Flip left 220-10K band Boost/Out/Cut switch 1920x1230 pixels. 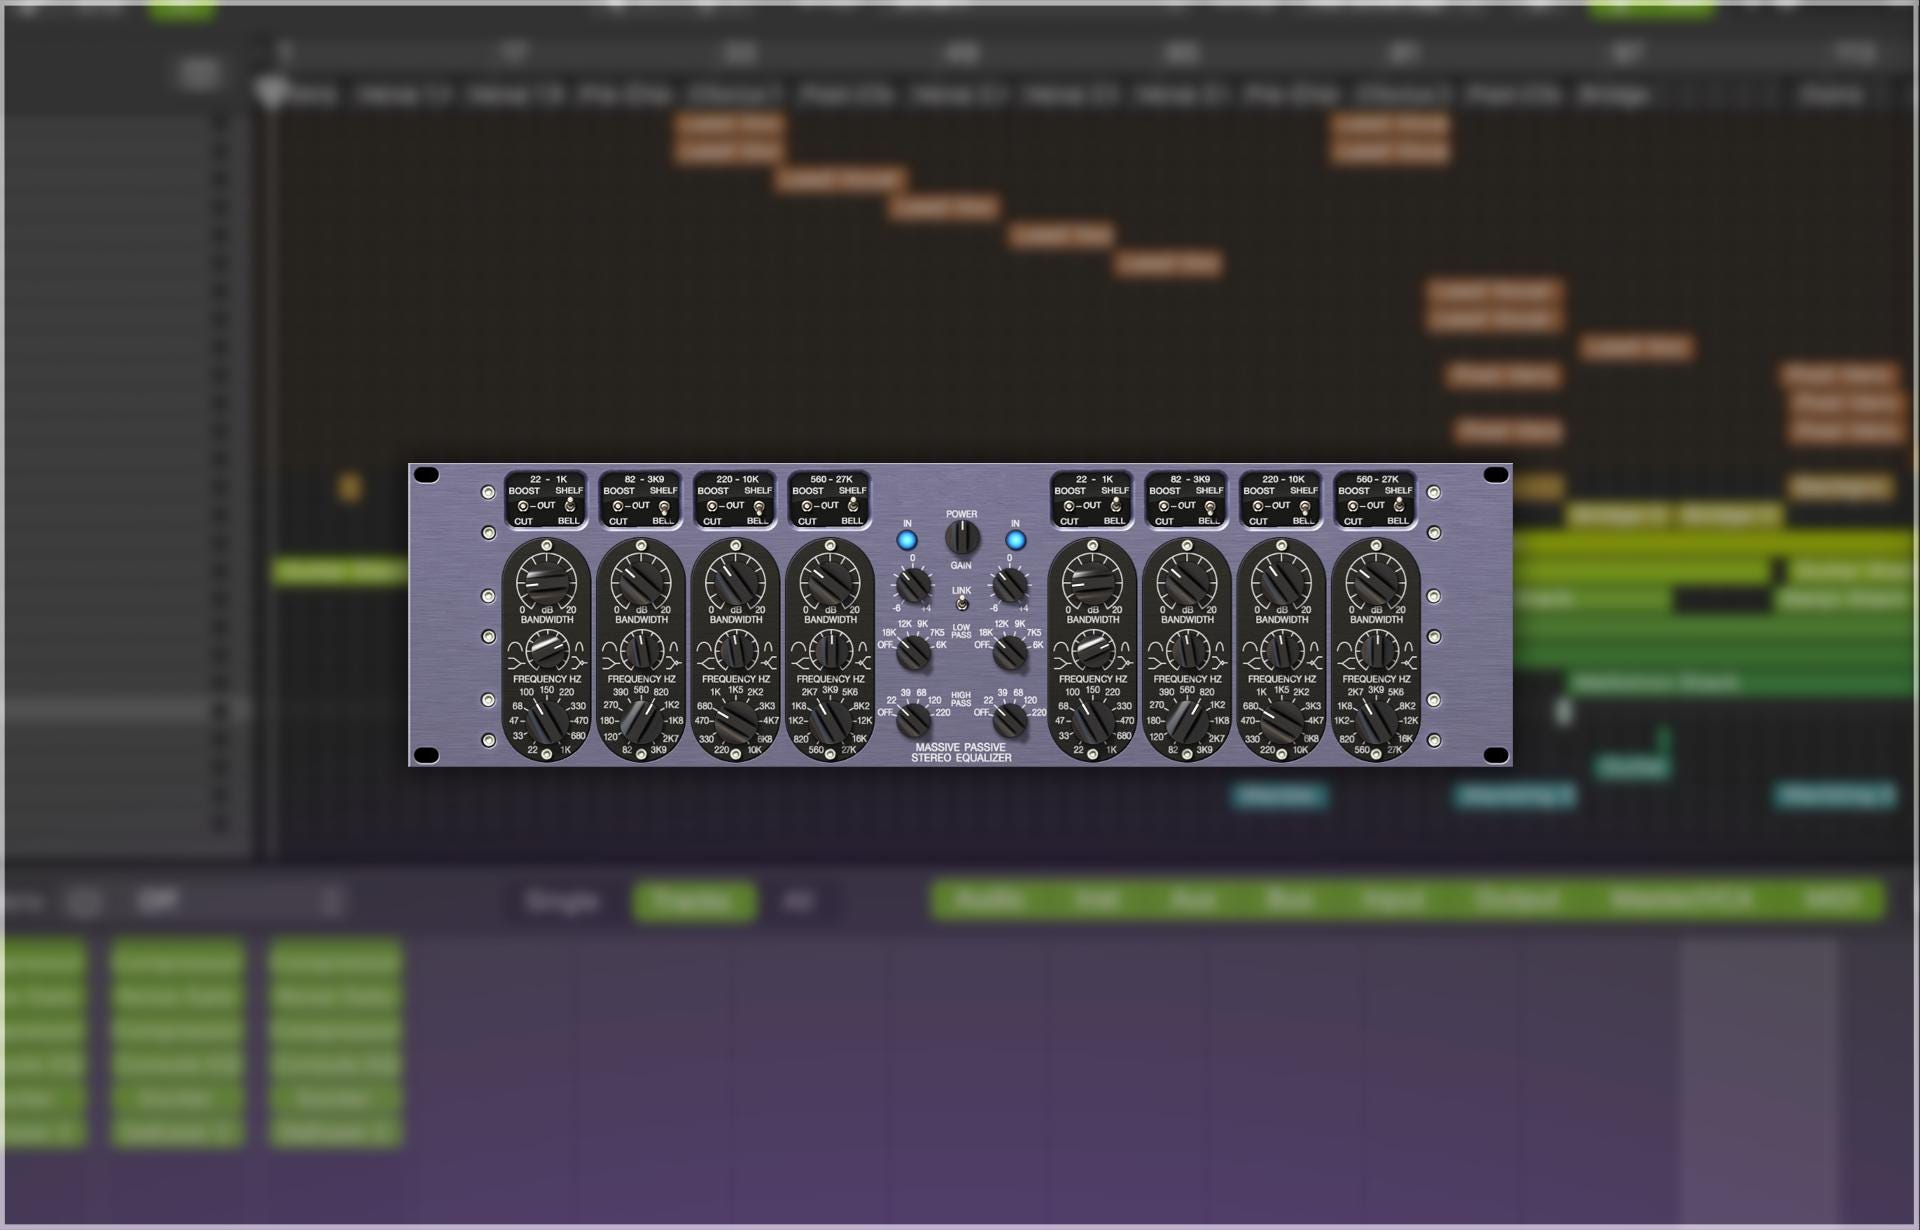point(712,506)
